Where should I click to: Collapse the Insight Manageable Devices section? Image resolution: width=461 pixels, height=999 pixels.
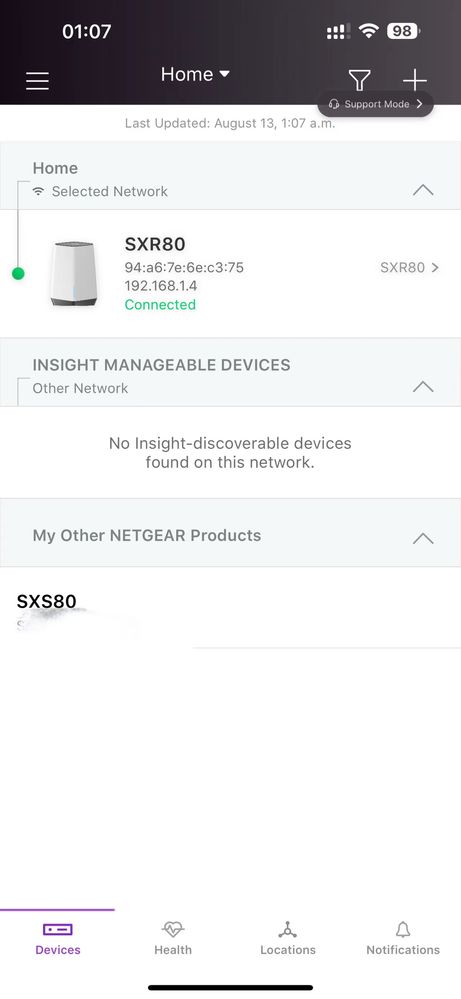[x=423, y=386]
